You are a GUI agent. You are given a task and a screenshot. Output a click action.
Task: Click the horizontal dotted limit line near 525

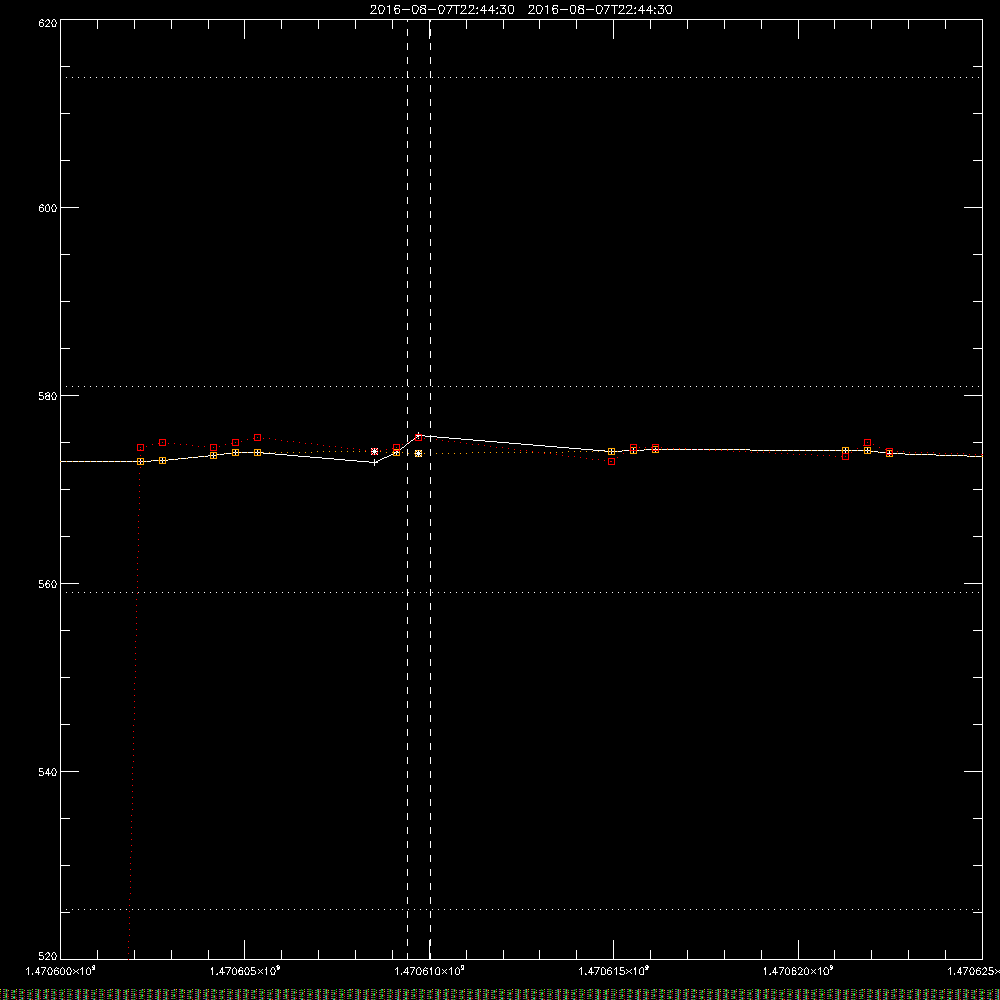point(521,909)
